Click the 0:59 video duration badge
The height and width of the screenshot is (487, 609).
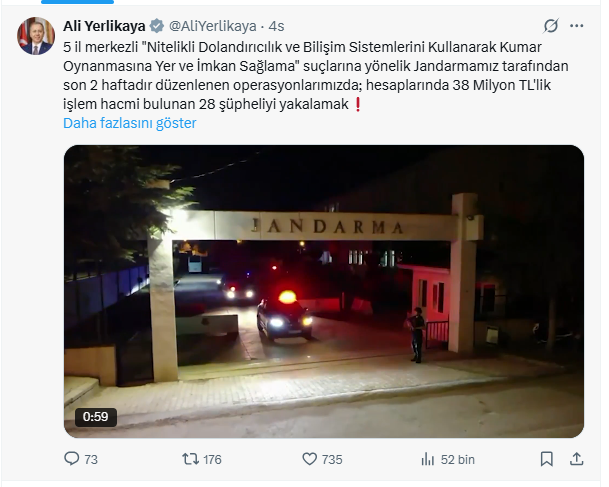96,417
